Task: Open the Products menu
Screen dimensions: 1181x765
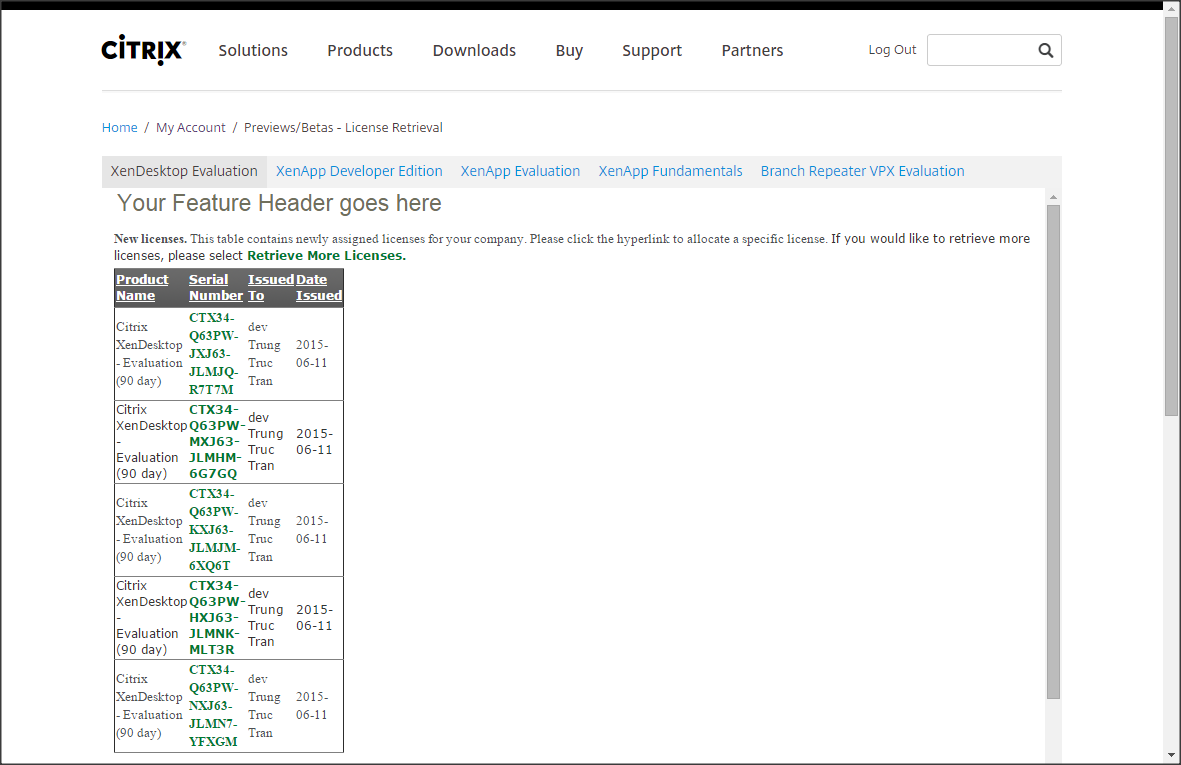Action: tap(360, 50)
